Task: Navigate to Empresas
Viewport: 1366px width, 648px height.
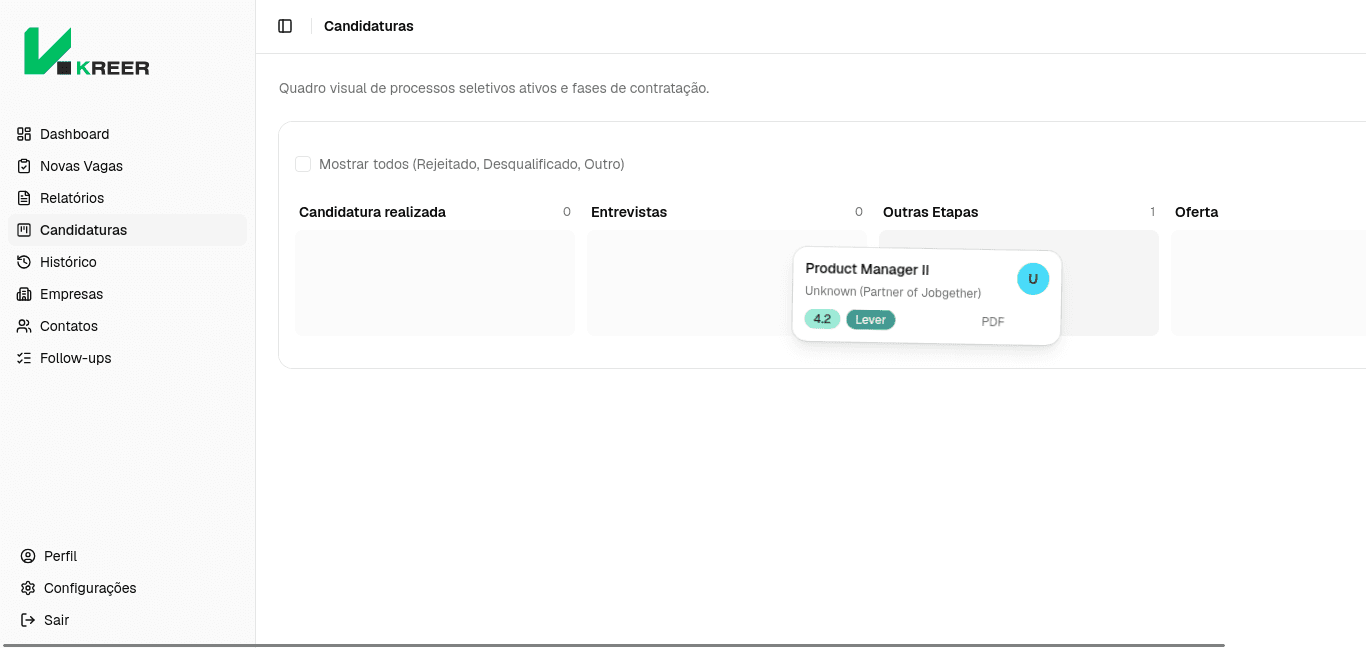Action: coord(127,294)
